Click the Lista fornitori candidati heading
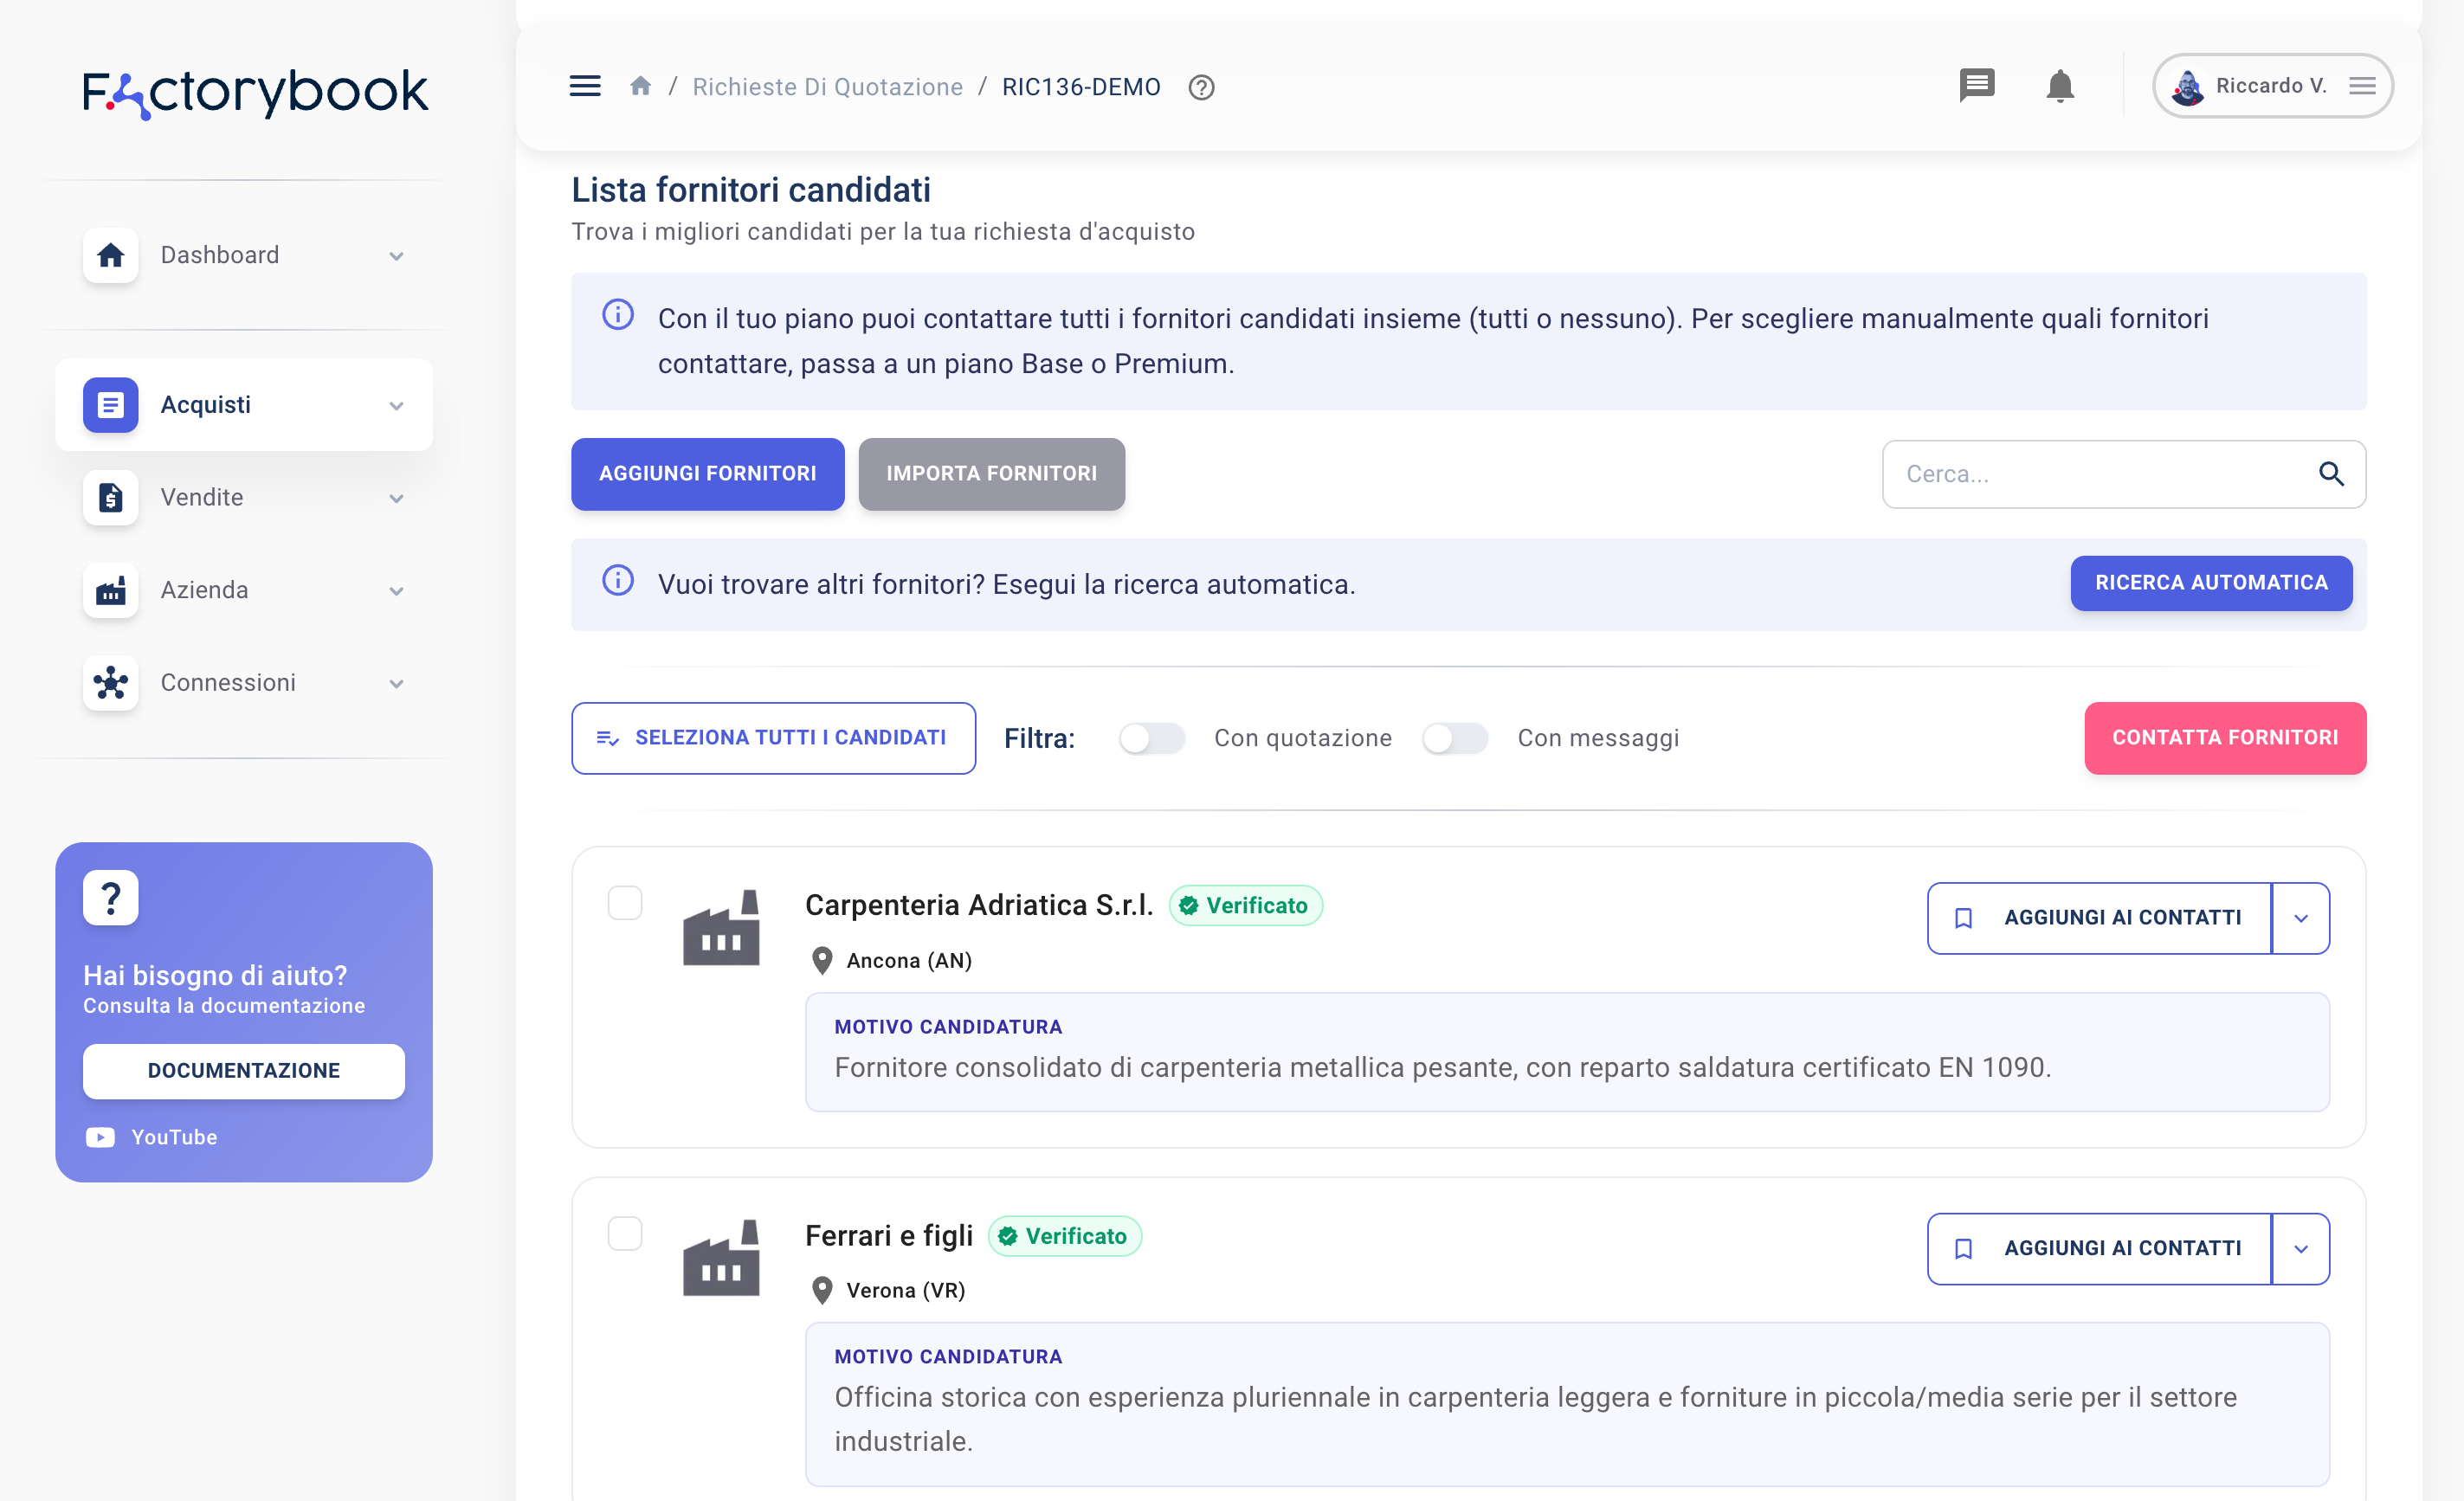The image size is (2464, 1501). (751, 190)
